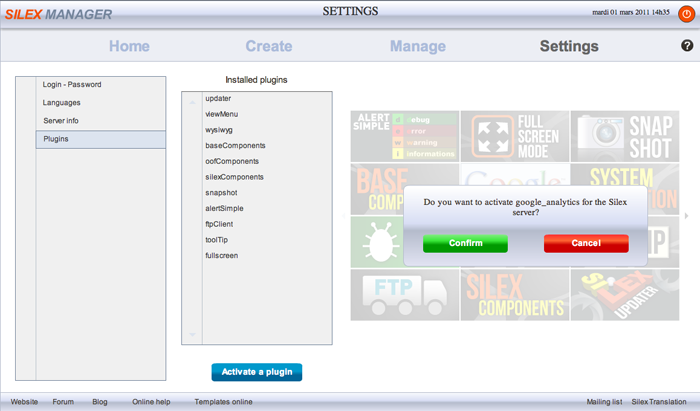Open the help question mark icon
Image resolution: width=700 pixels, height=411 pixels.
point(687,45)
